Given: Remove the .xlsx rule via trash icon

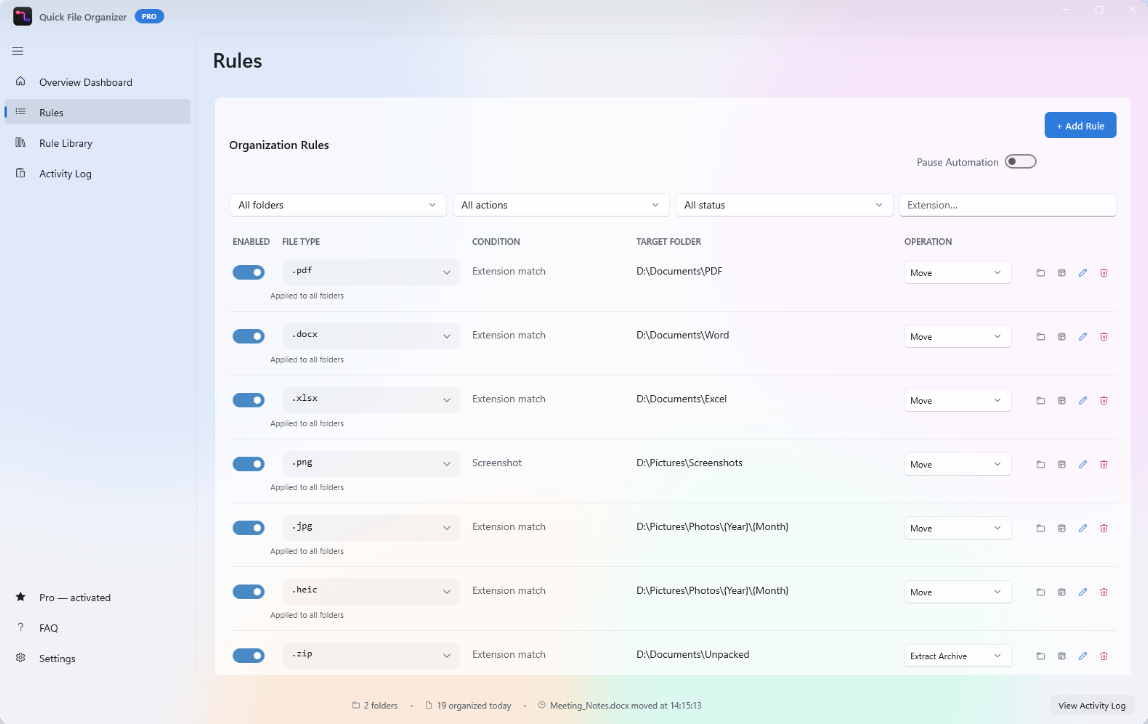Looking at the screenshot, I should tap(1104, 400).
